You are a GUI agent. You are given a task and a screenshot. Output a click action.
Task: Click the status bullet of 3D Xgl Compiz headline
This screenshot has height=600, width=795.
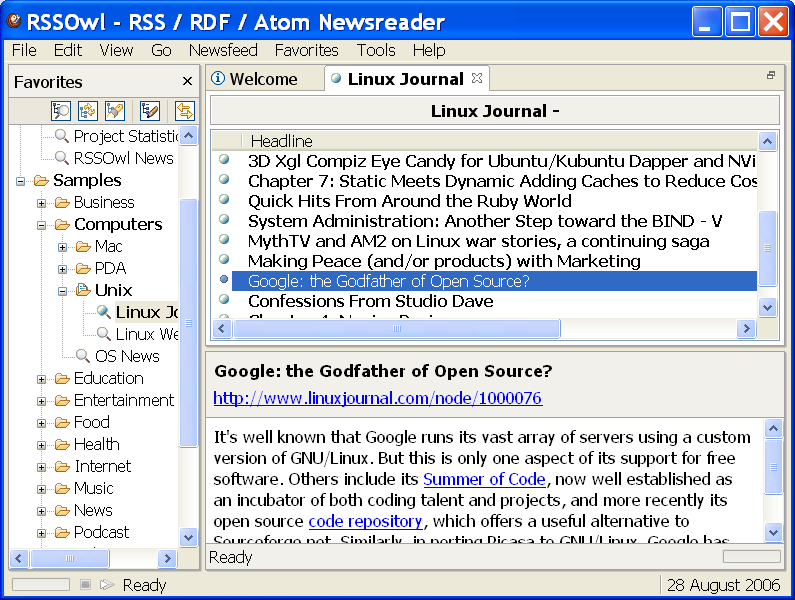[224, 159]
